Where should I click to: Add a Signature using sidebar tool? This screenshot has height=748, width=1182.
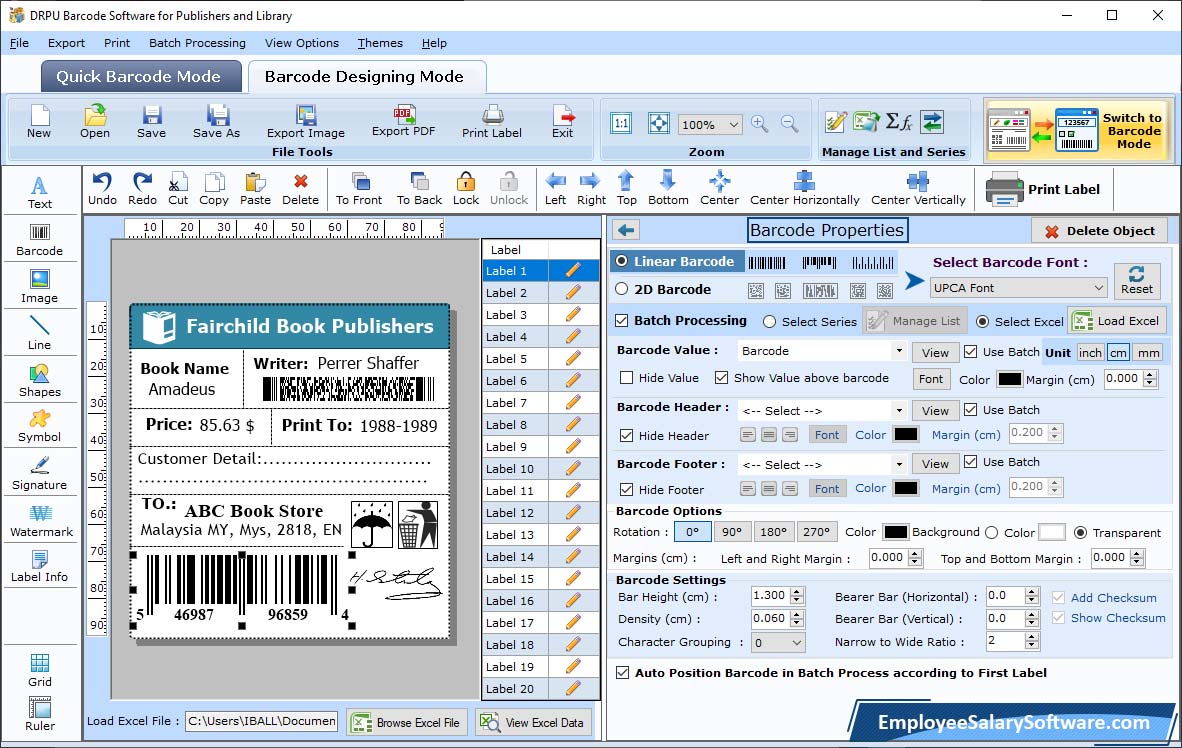click(39, 474)
